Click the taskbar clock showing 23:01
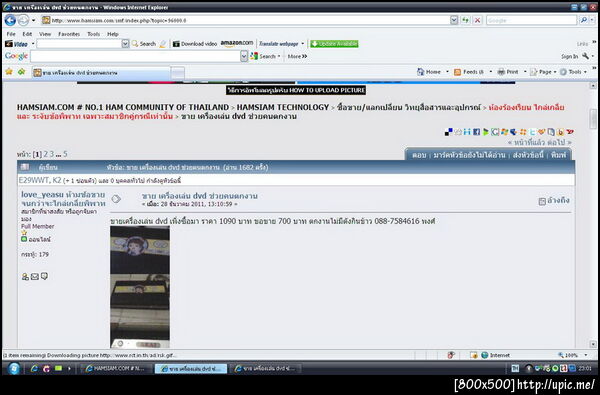600x395 pixels. [x=585, y=368]
